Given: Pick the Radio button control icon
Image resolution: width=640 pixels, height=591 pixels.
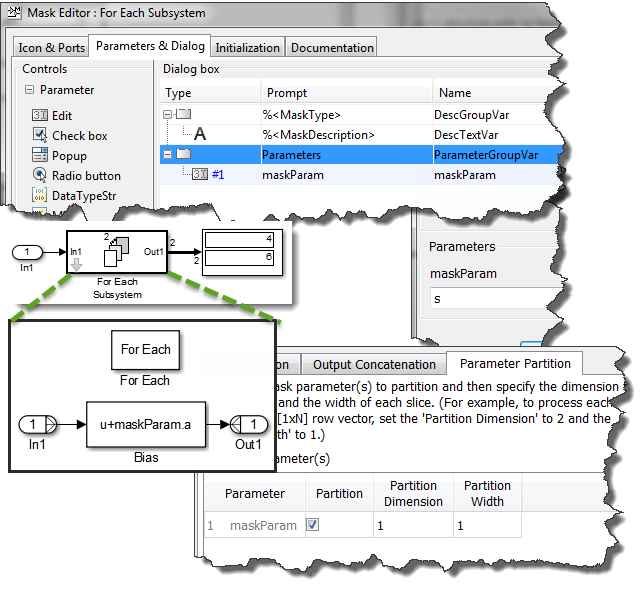Looking at the screenshot, I should point(40,175).
